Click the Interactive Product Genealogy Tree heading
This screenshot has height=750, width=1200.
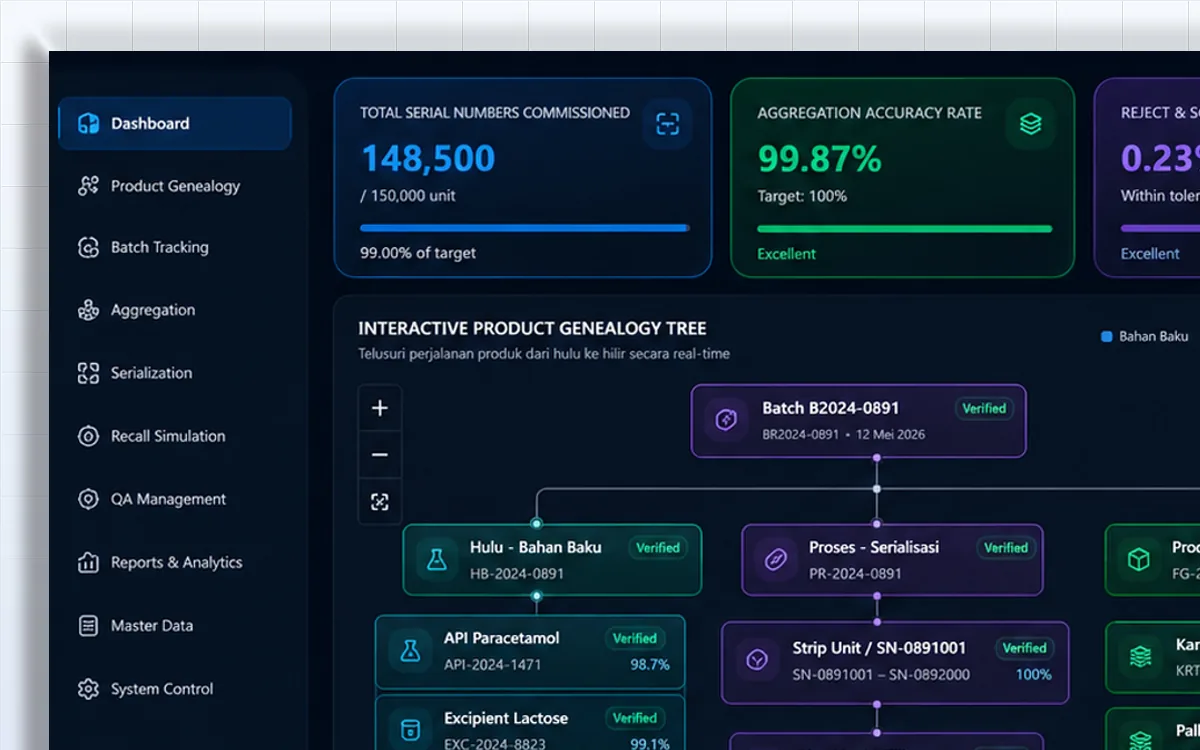point(532,328)
